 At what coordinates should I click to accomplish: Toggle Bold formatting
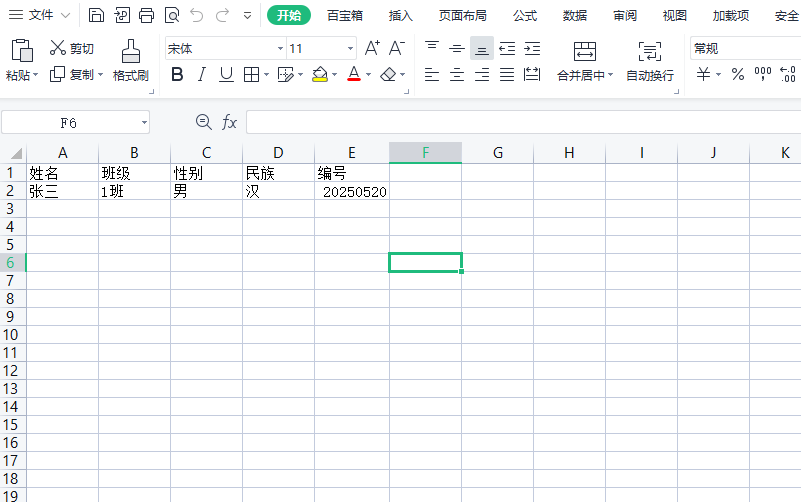pyautogui.click(x=177, y=75)
